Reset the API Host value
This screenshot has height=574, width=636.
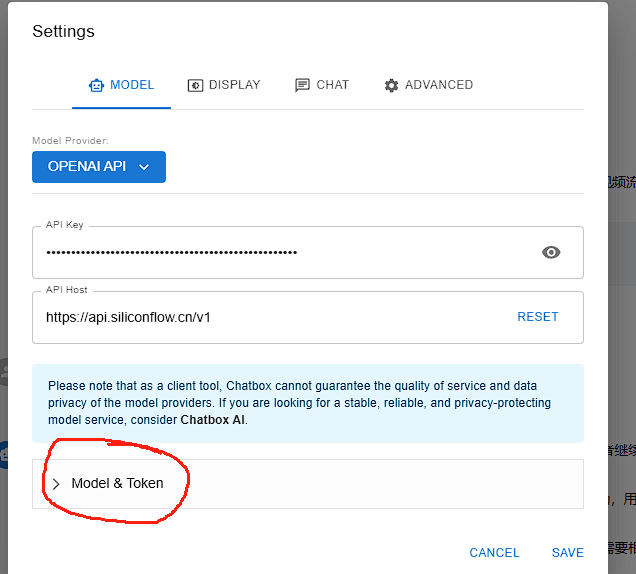[x=538, y=317]
